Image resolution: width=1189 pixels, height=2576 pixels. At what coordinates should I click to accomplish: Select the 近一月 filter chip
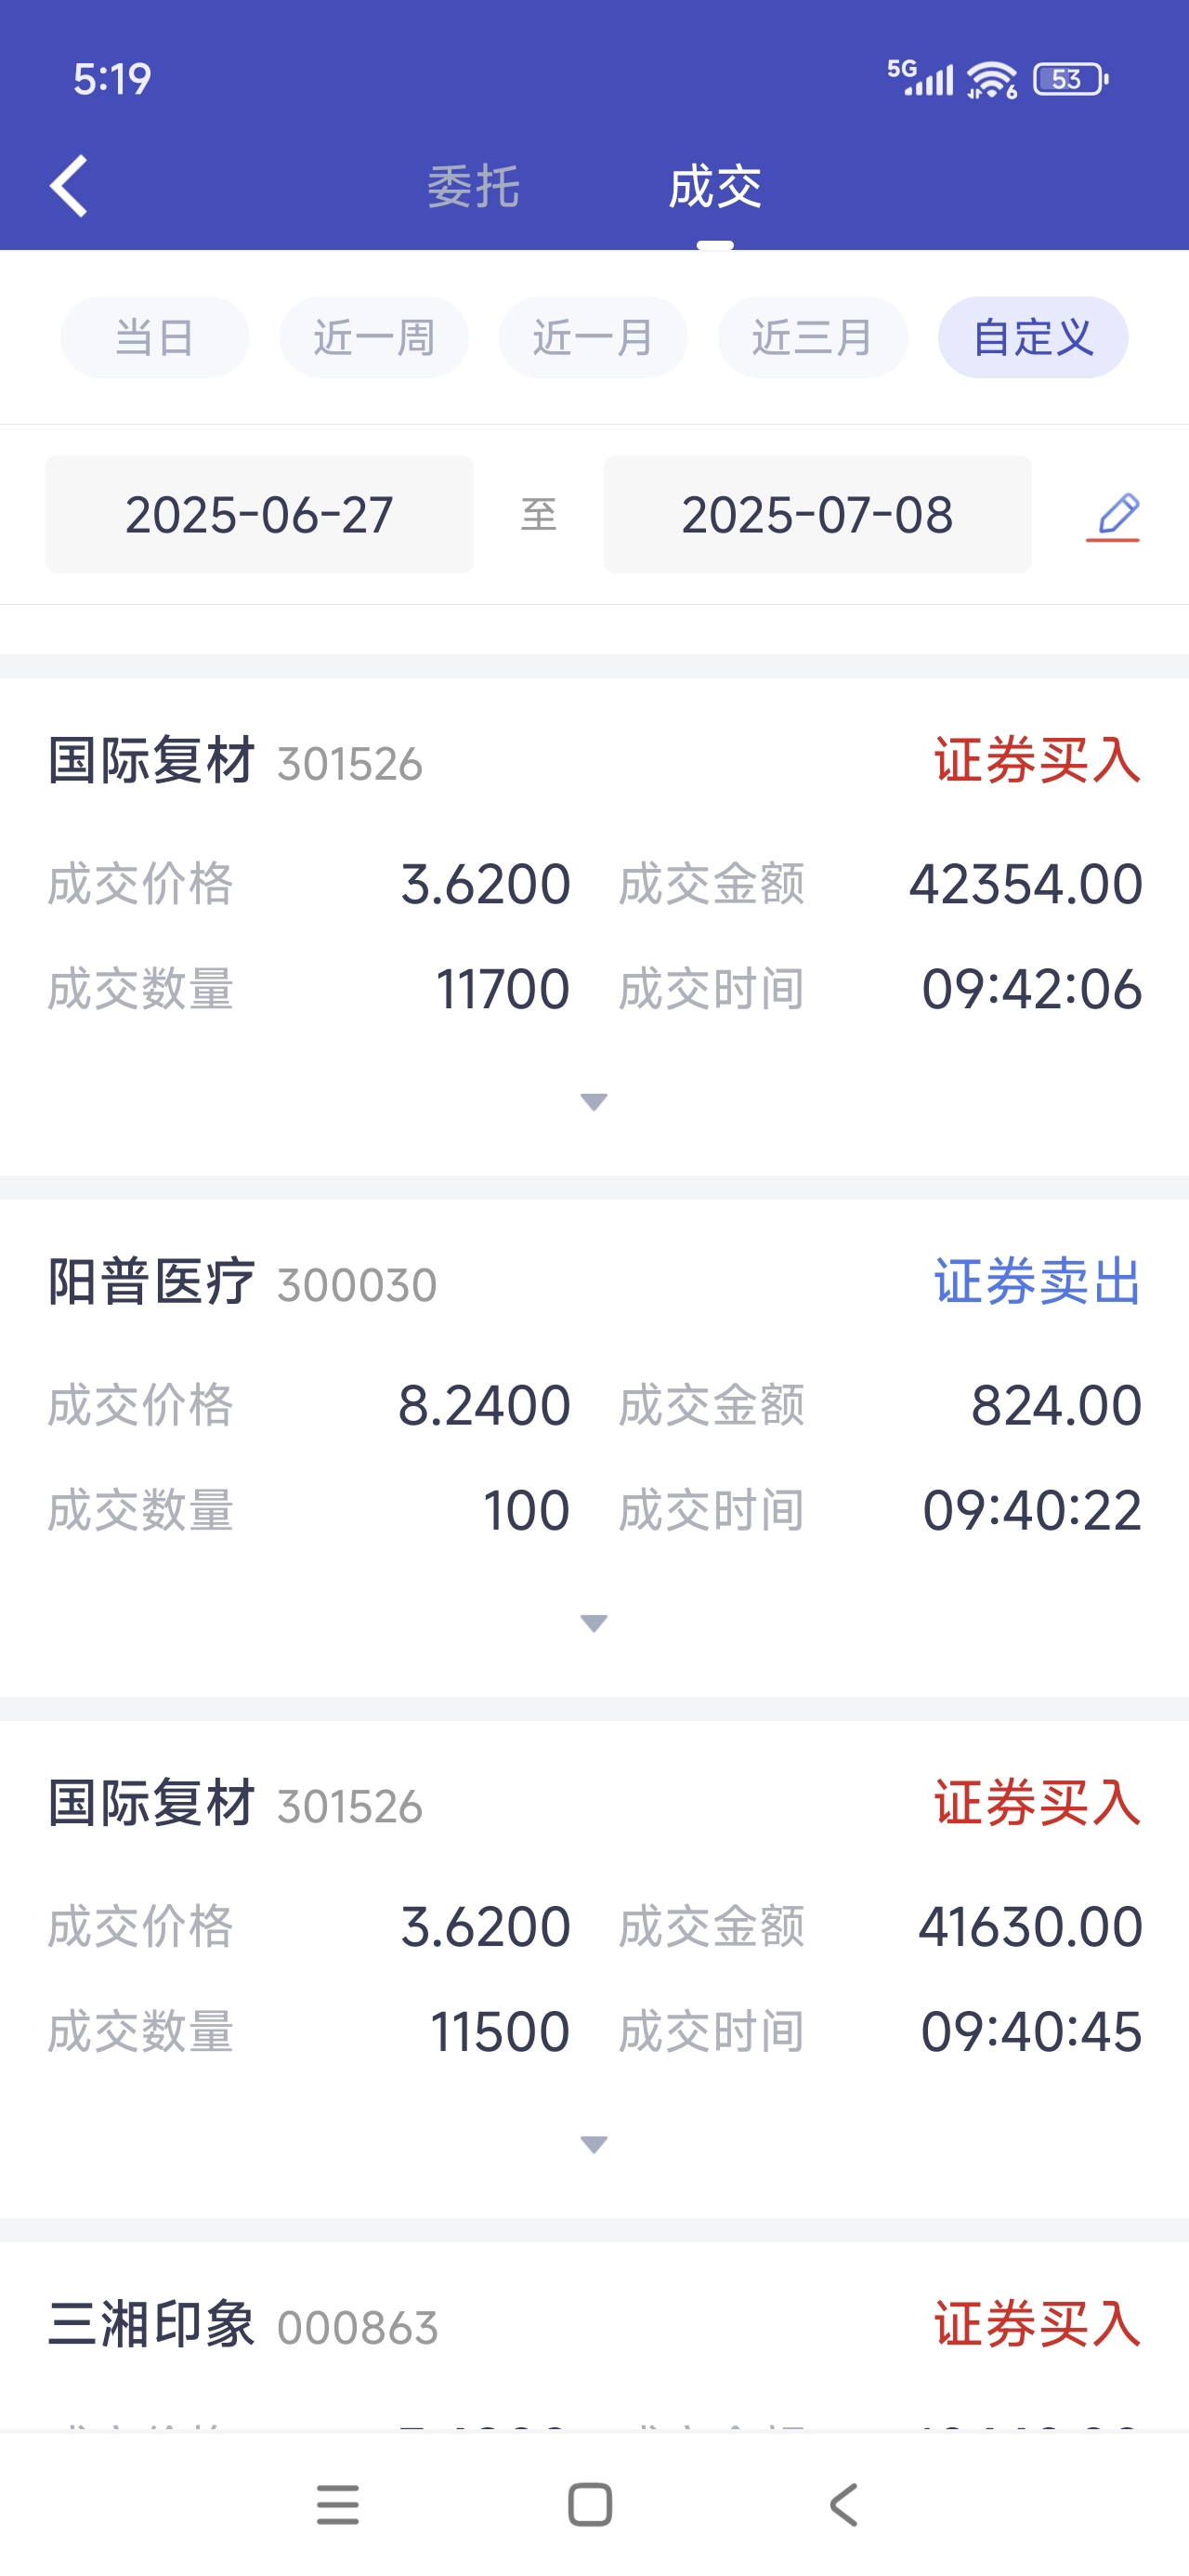point(593,337)
